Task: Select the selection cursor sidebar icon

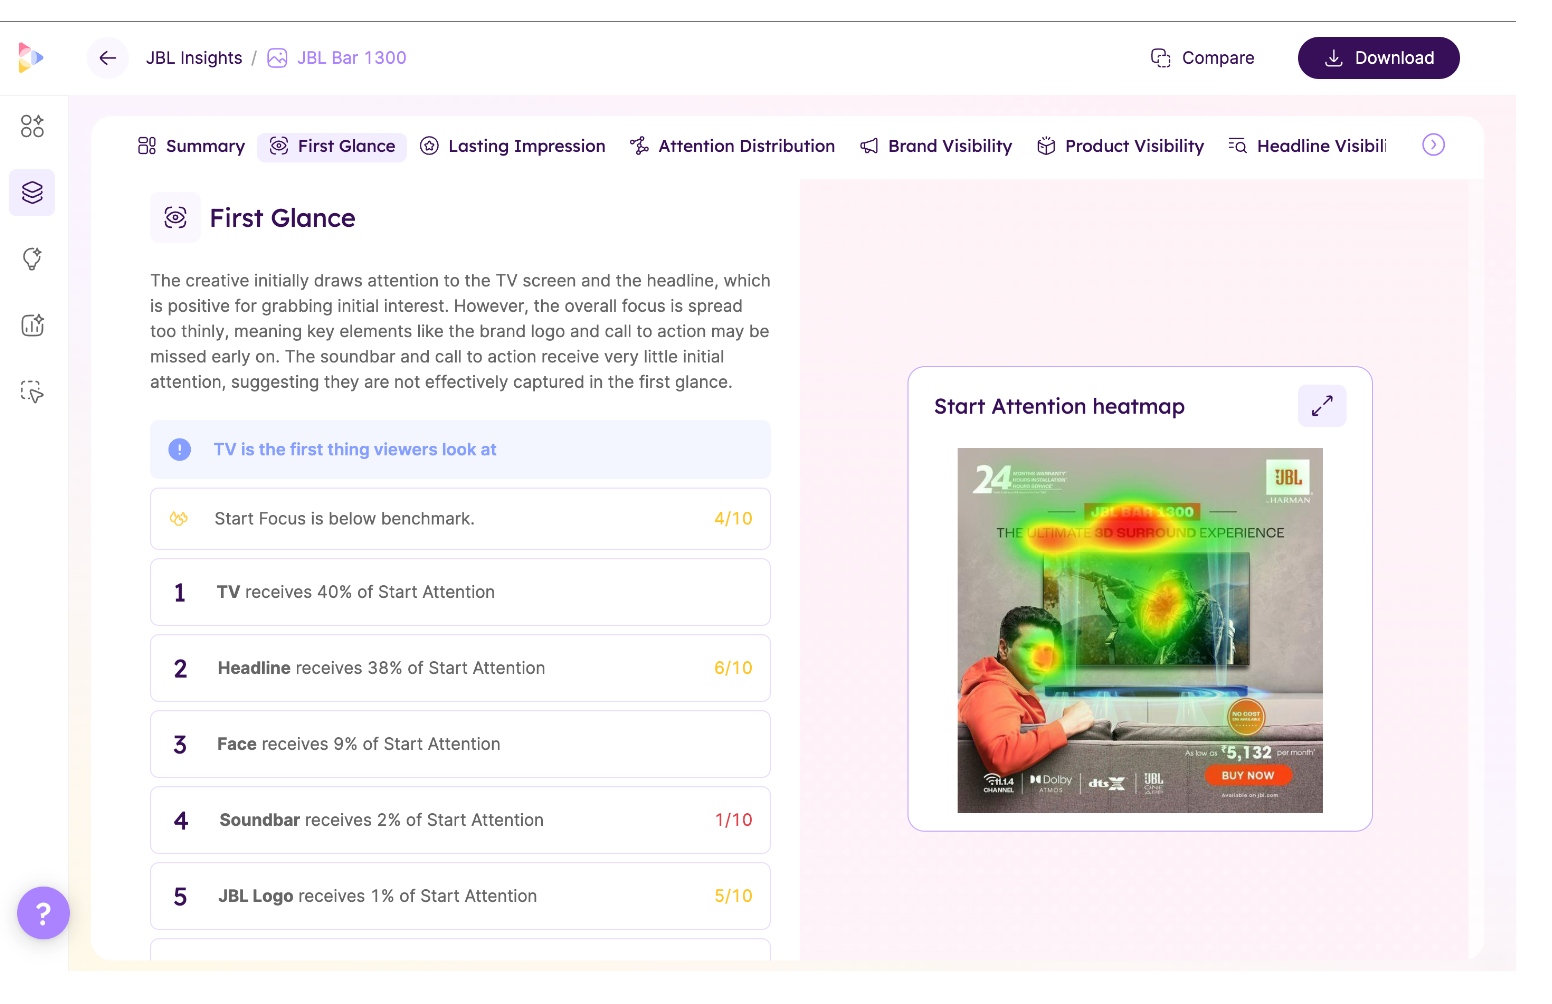Action: coord(32,391)
